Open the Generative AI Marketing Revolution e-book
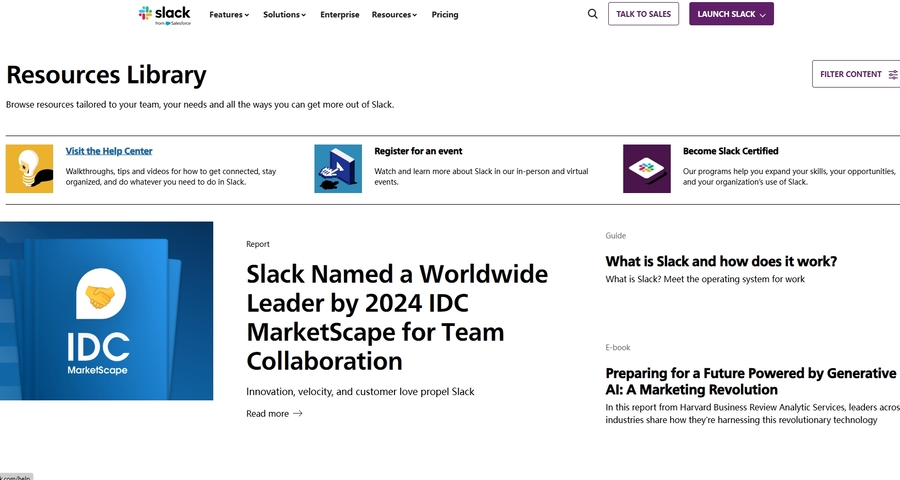Screen dimensions: 900x480 pos(751,381)
